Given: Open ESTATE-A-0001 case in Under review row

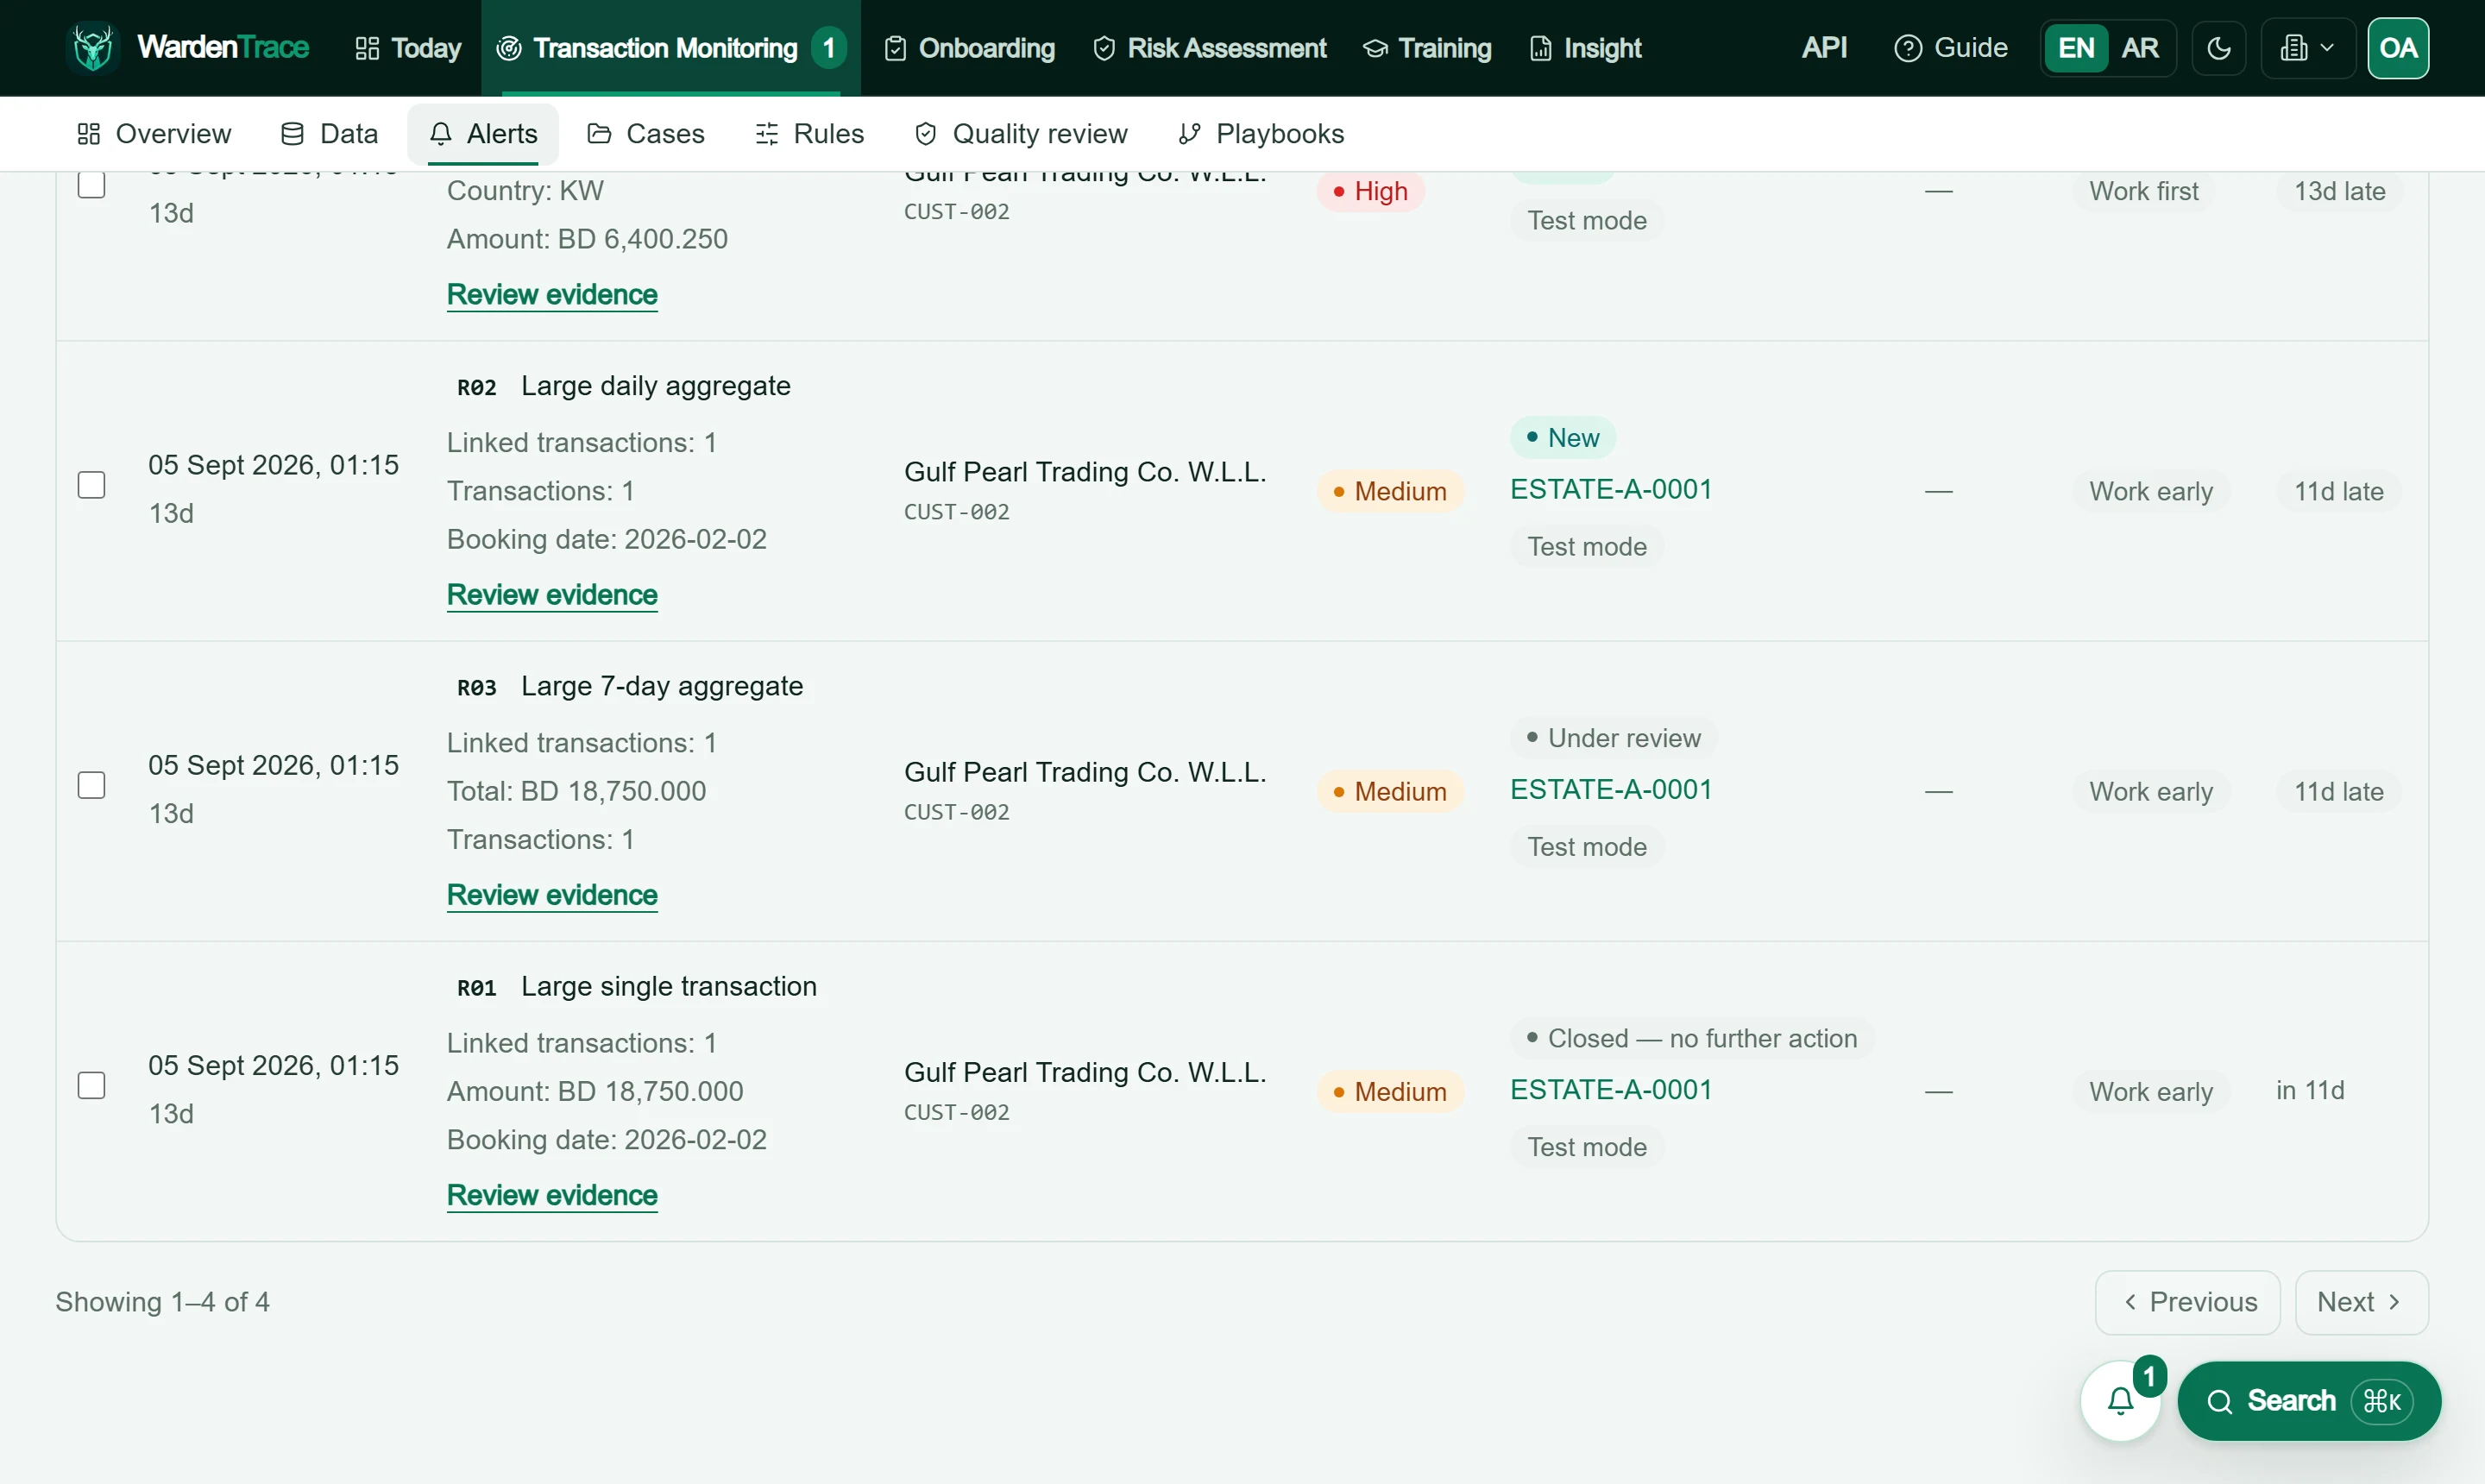Looking at the screenshot, I should pos(1611,789).
